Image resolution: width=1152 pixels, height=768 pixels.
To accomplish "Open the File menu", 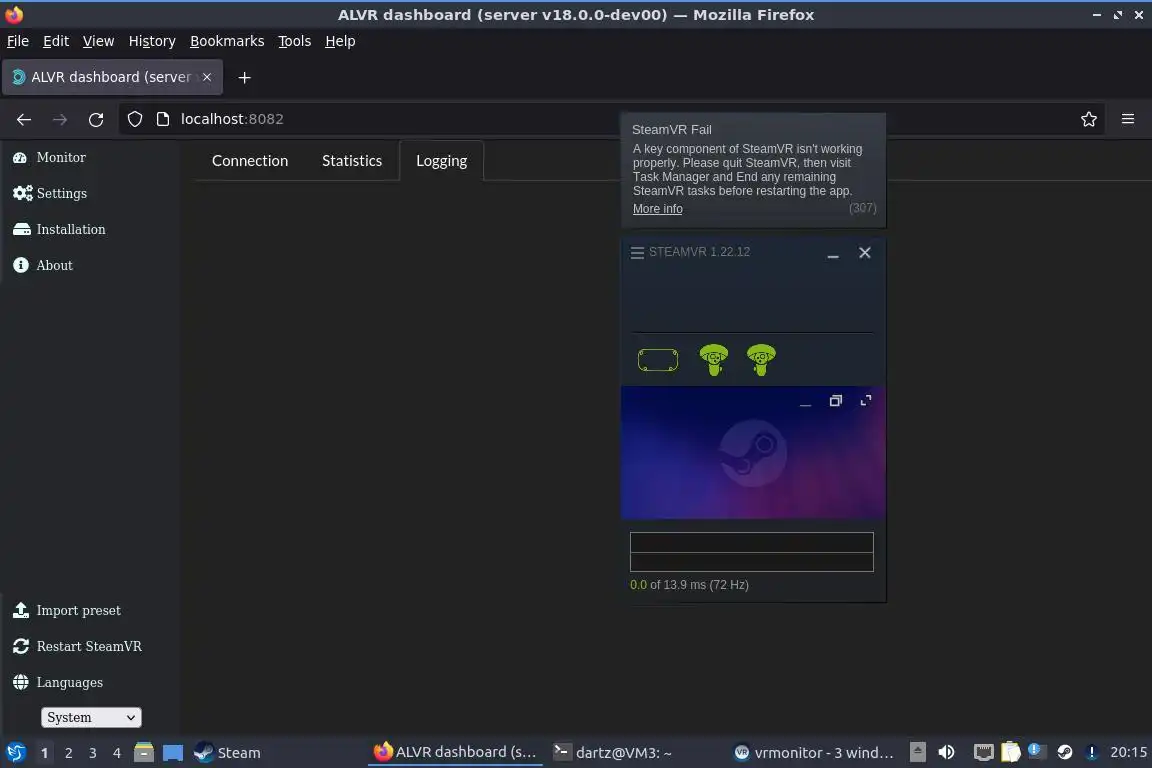I will pos(18,41).
